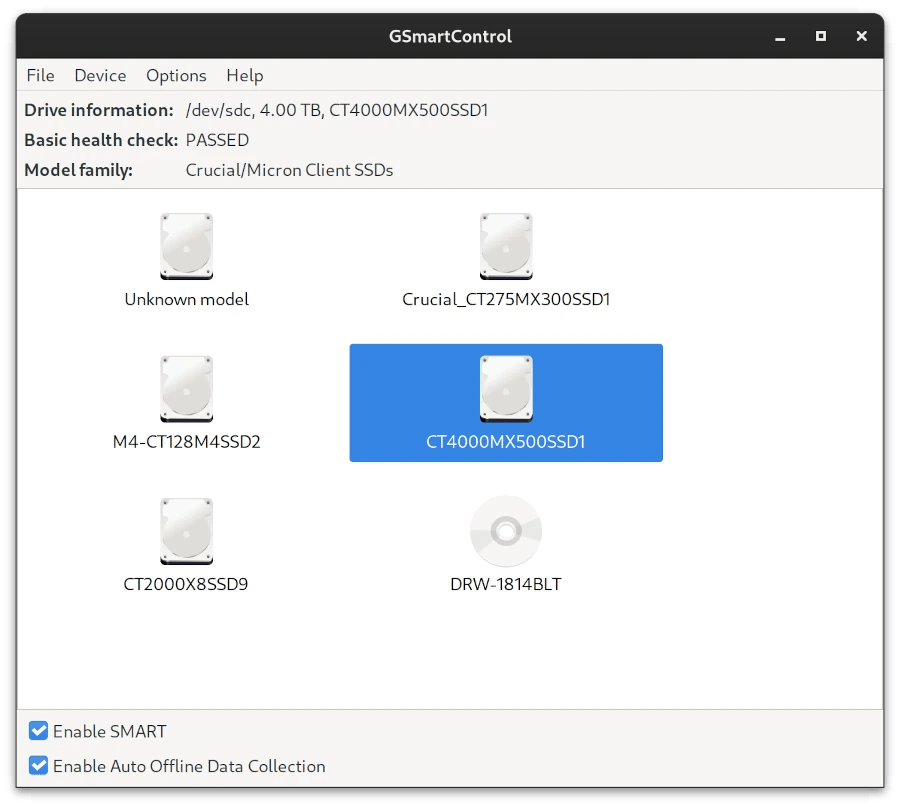Screen dimensions: 900x807
Task: Select the M4-CT128M4SSD2 drive icon
Action: [186, 388]
